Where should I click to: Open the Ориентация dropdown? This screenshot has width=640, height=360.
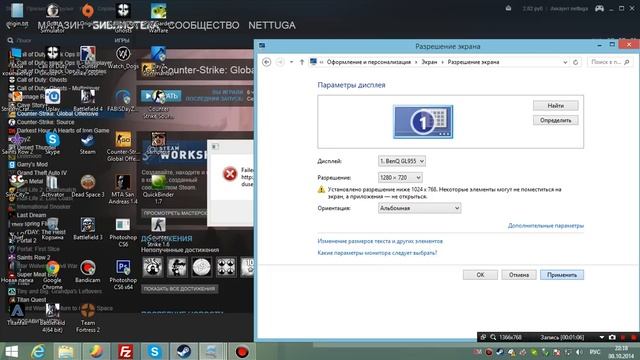419,208
